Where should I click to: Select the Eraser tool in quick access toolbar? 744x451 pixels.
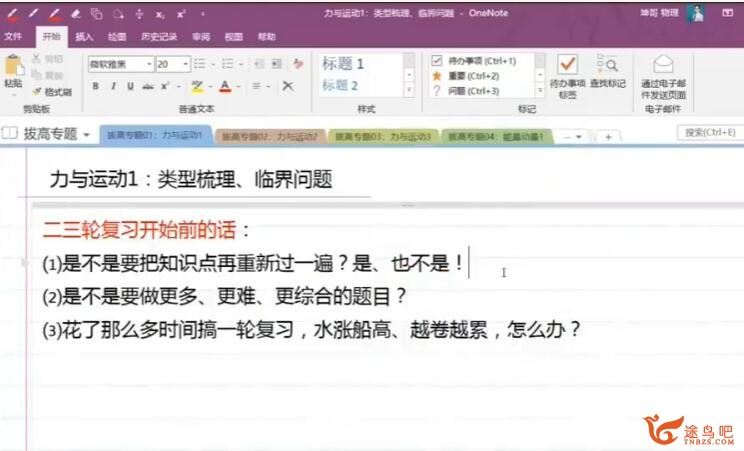pyautogui.click(x=76, y=14)
